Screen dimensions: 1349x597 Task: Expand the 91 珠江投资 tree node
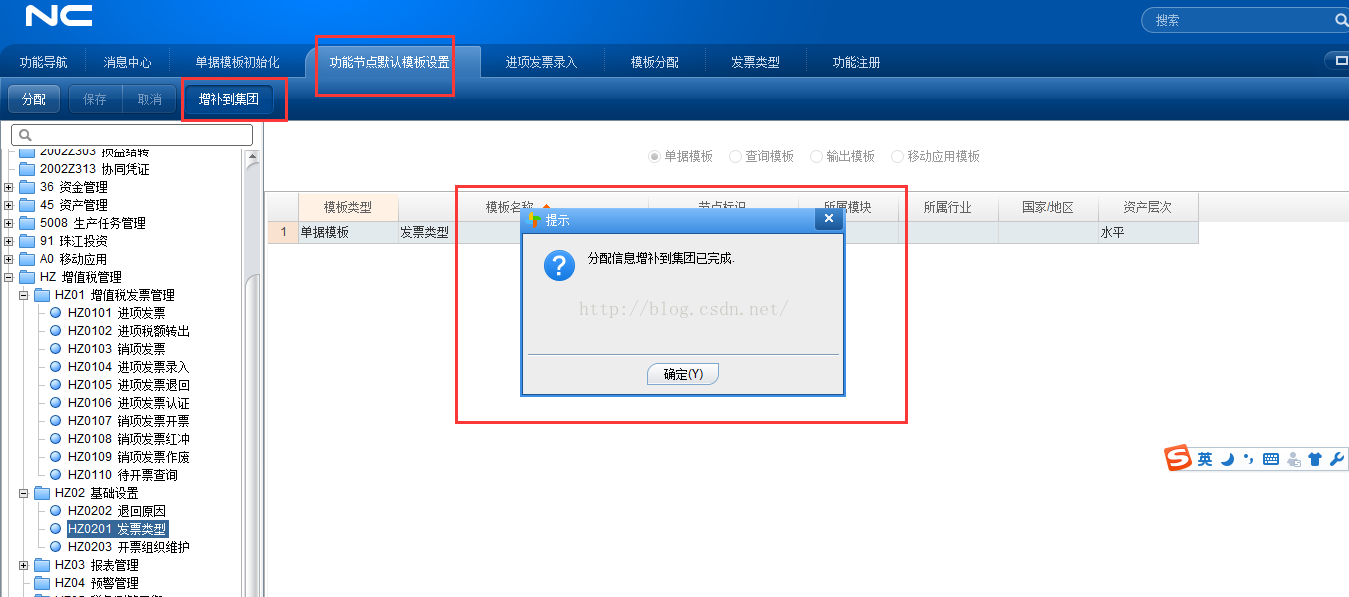pos(9,241)
